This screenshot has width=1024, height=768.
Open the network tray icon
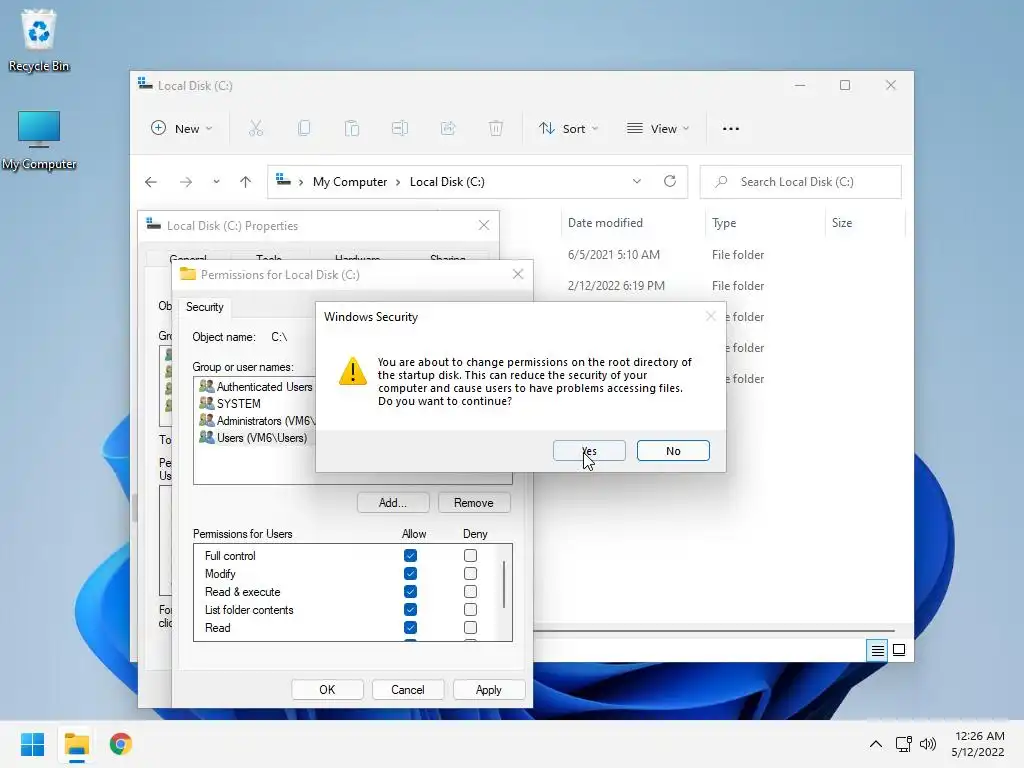coord(904,744)
